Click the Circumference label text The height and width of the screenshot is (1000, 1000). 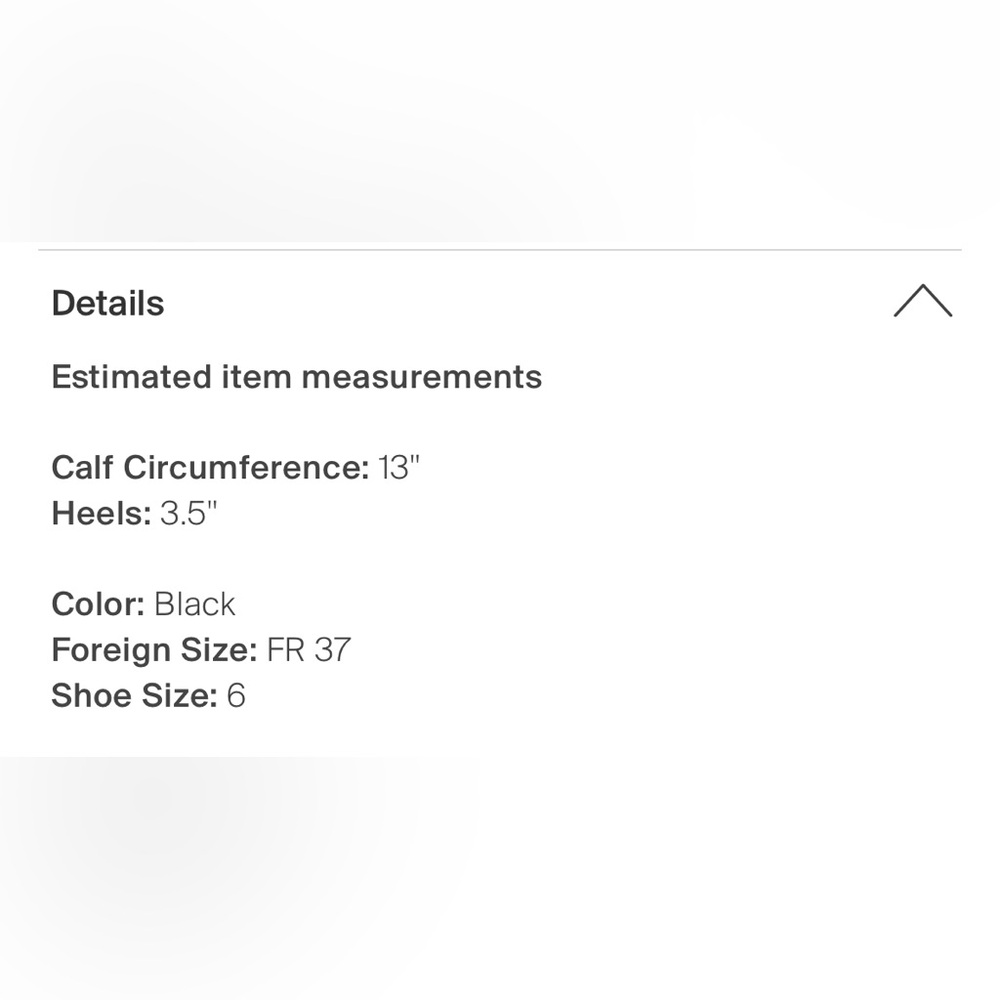tap(246, 467)
